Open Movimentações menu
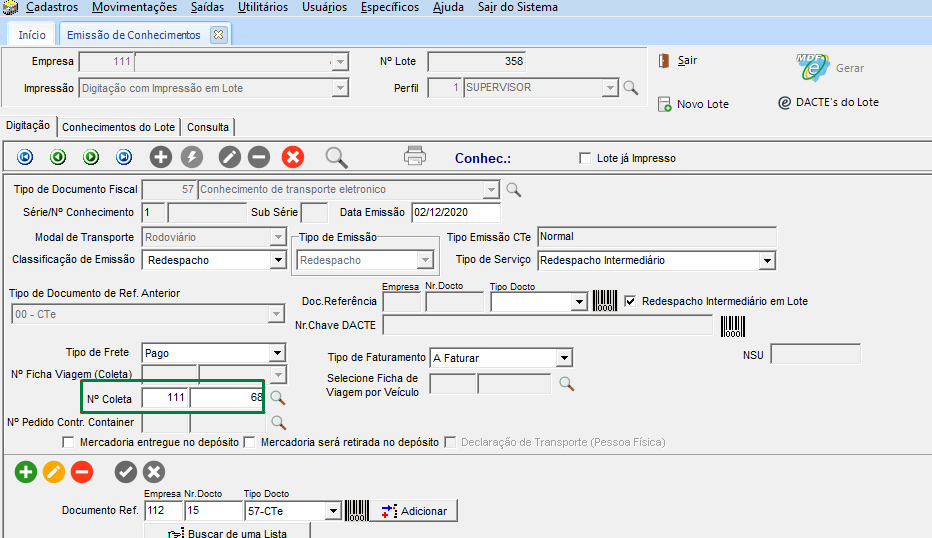 (134, 7)
